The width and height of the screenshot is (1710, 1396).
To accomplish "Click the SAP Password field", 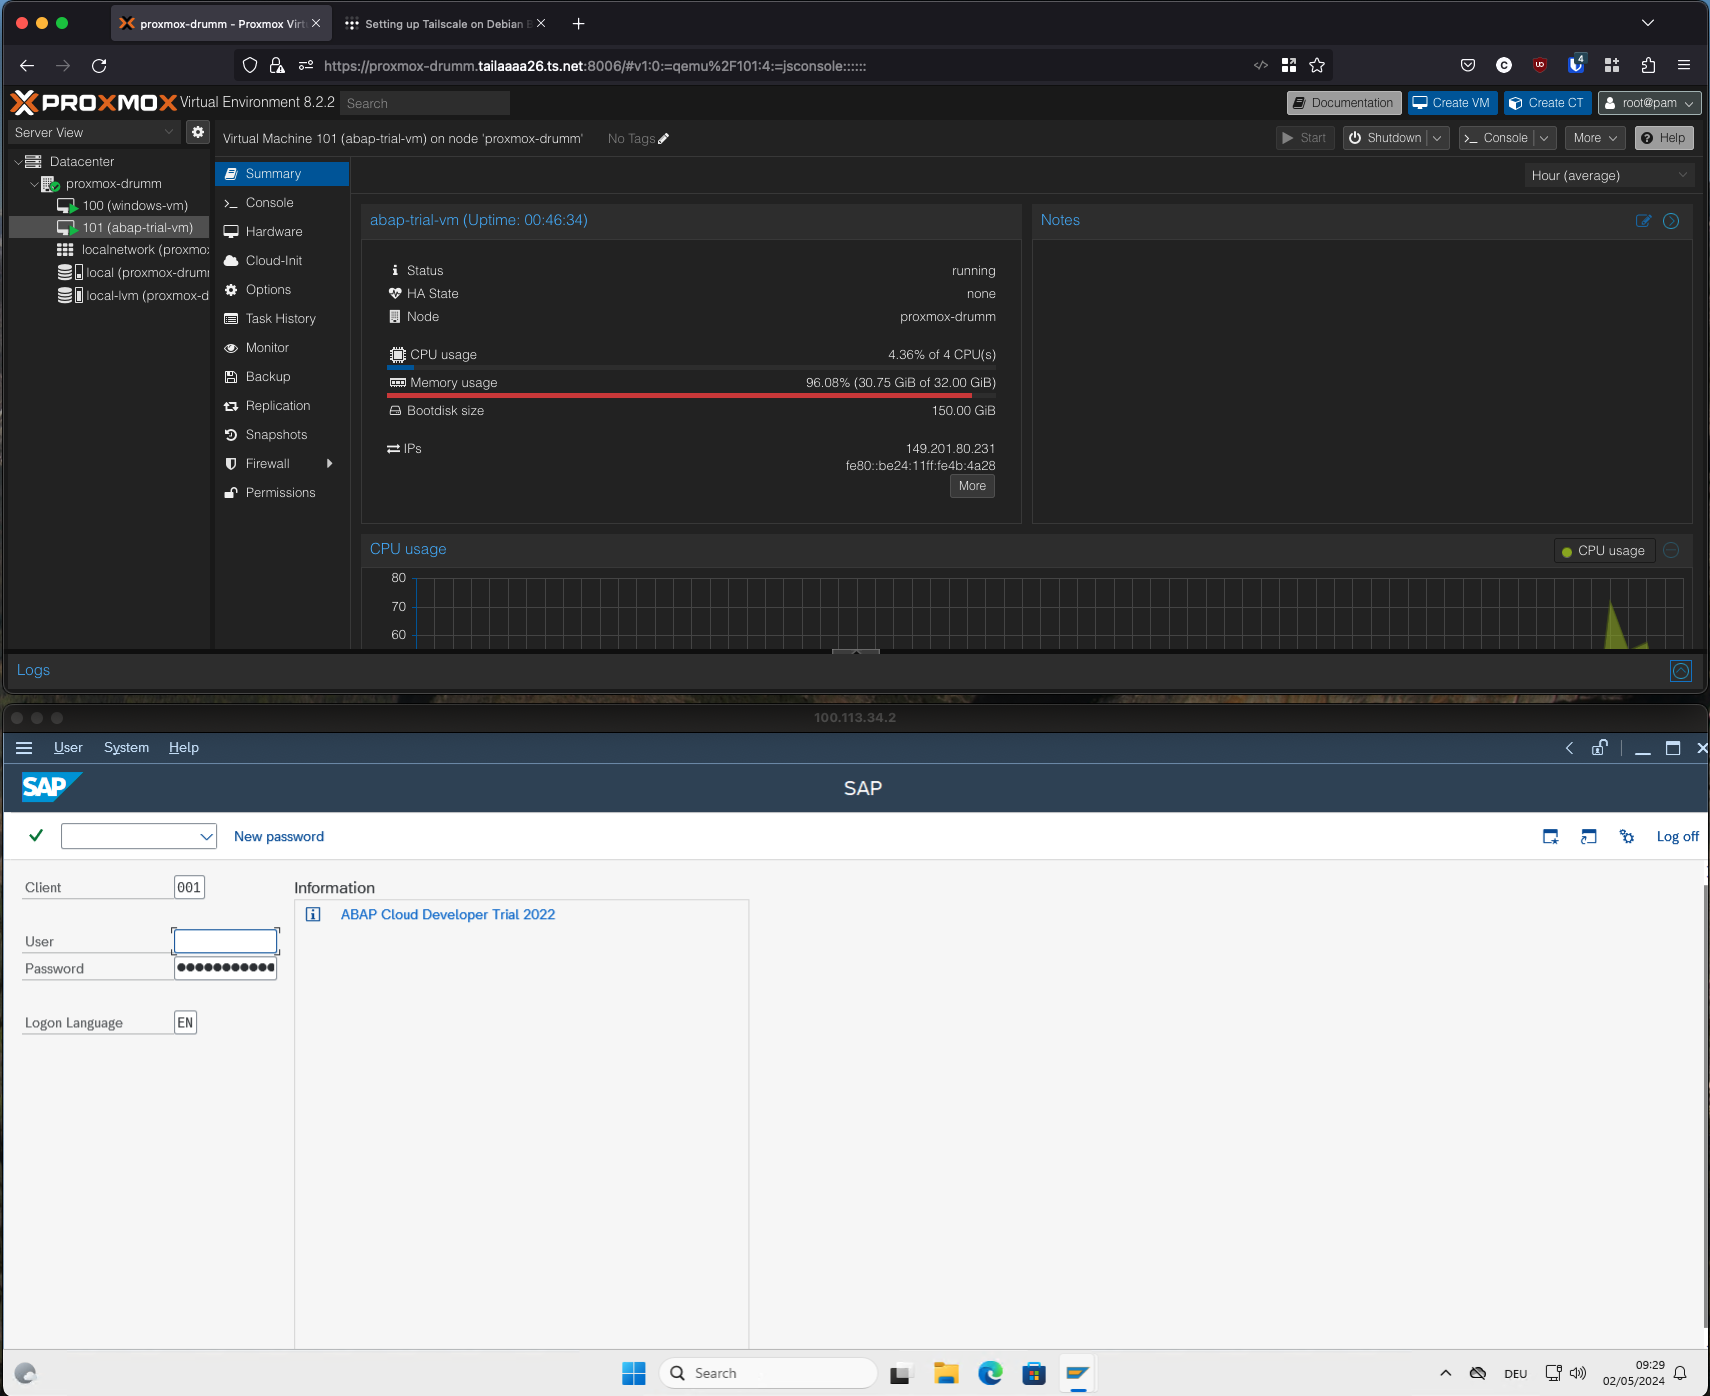I will tap(225, 968).
